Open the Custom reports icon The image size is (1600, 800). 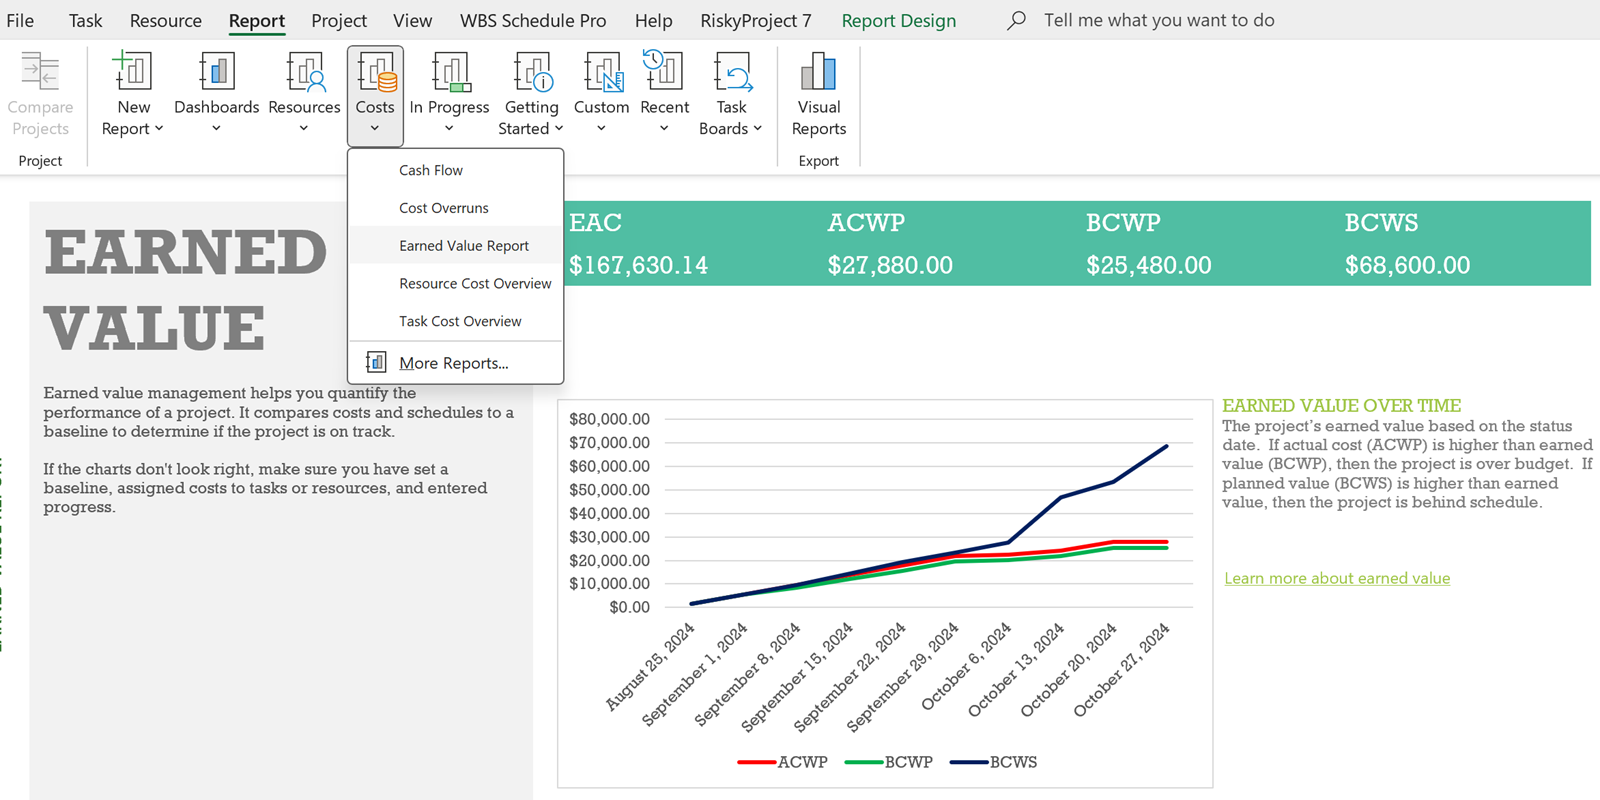coord(601,73)
